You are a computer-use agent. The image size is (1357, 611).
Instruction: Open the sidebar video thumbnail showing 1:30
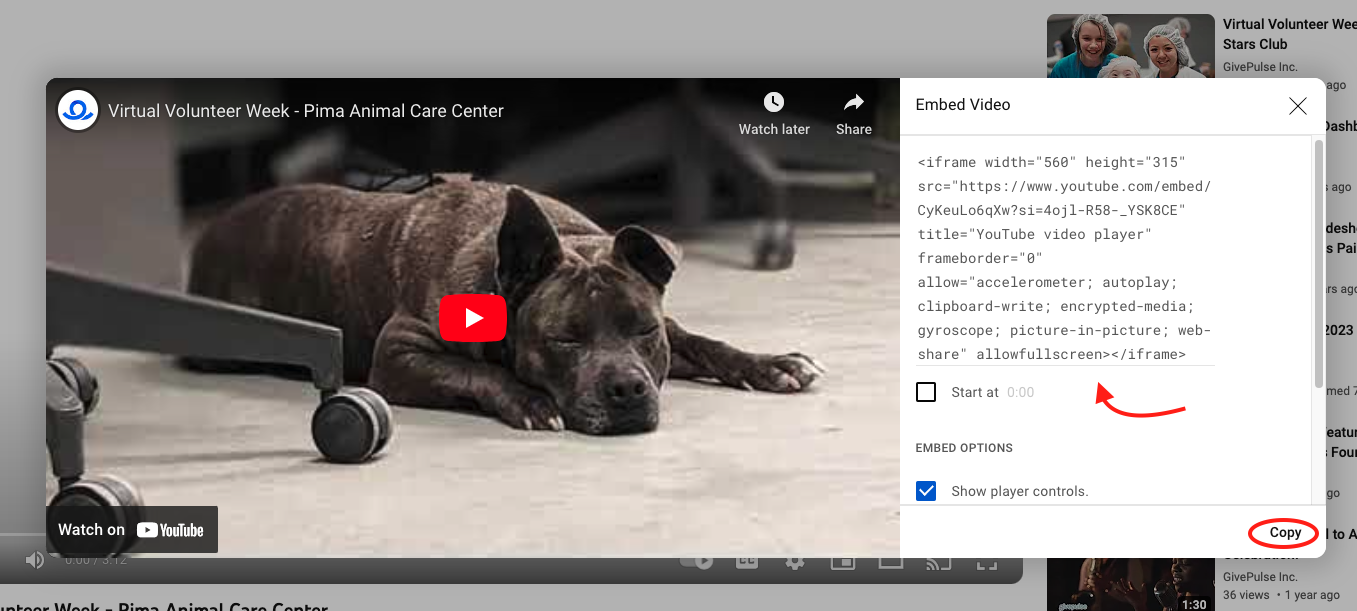click(x=1131, y=582)
